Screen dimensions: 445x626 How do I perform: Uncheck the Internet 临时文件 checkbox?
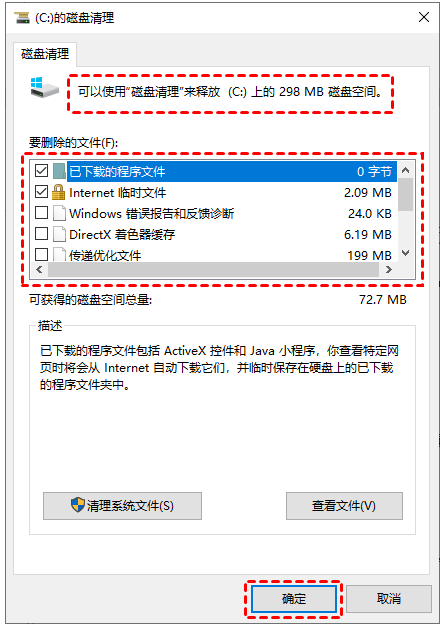click(x=42, y=192)
